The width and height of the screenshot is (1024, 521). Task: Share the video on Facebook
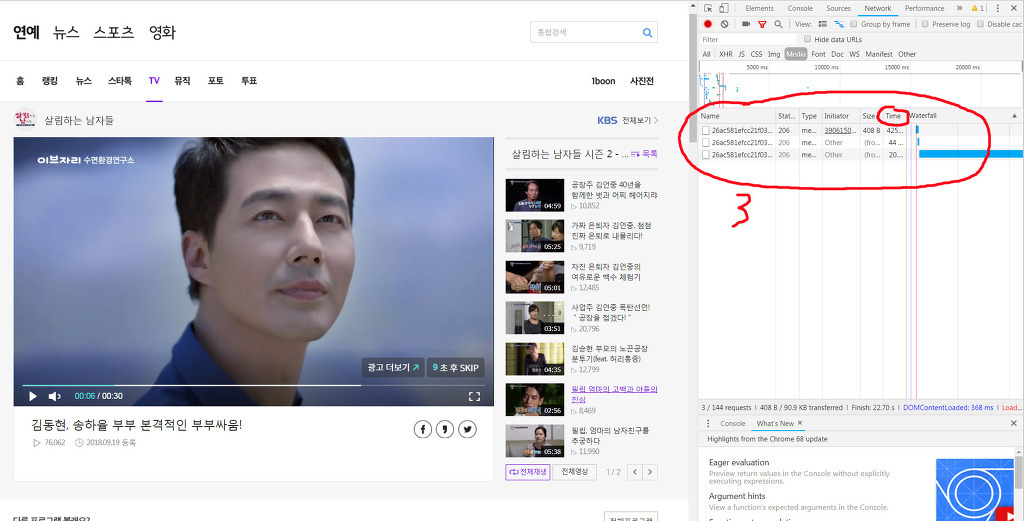(423, 430)
